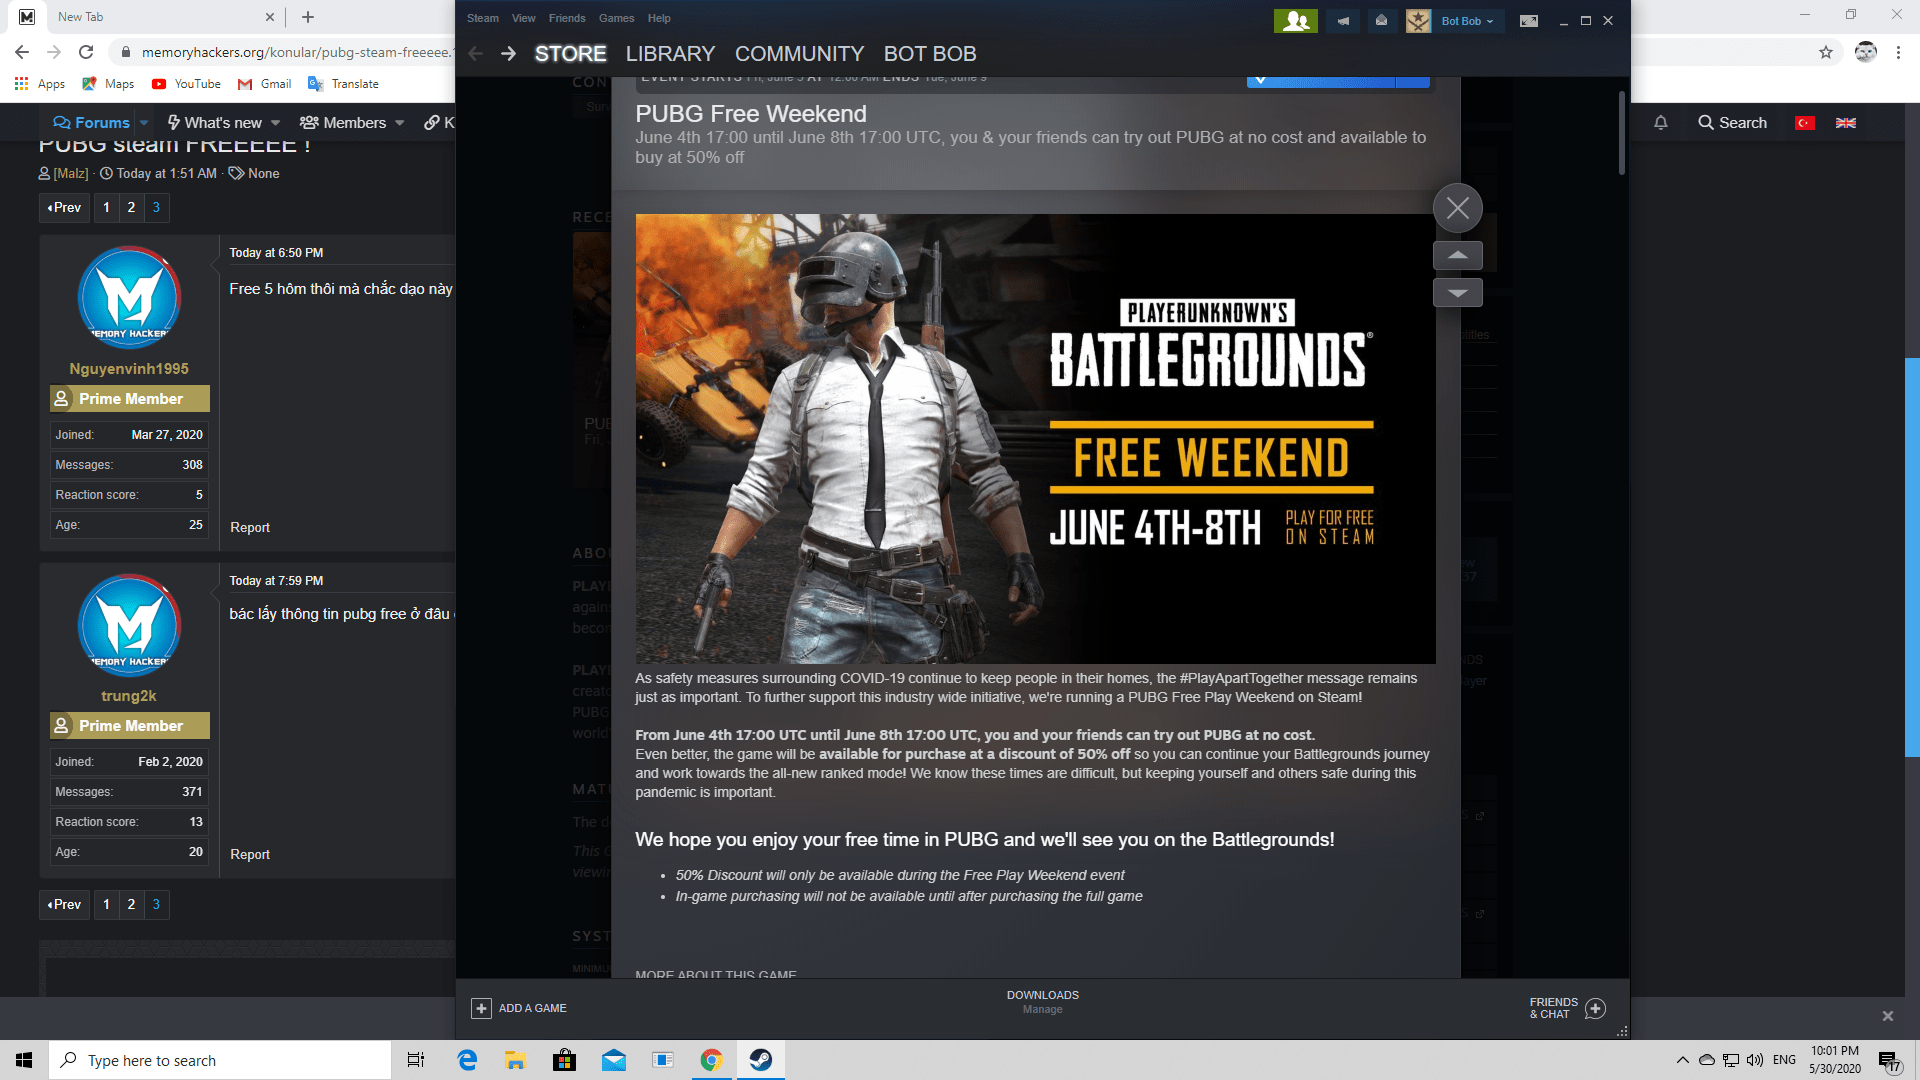Click the Add a Game plus icon
Viewport: 1920px width, 1080px height.
tap(481, 1008)
